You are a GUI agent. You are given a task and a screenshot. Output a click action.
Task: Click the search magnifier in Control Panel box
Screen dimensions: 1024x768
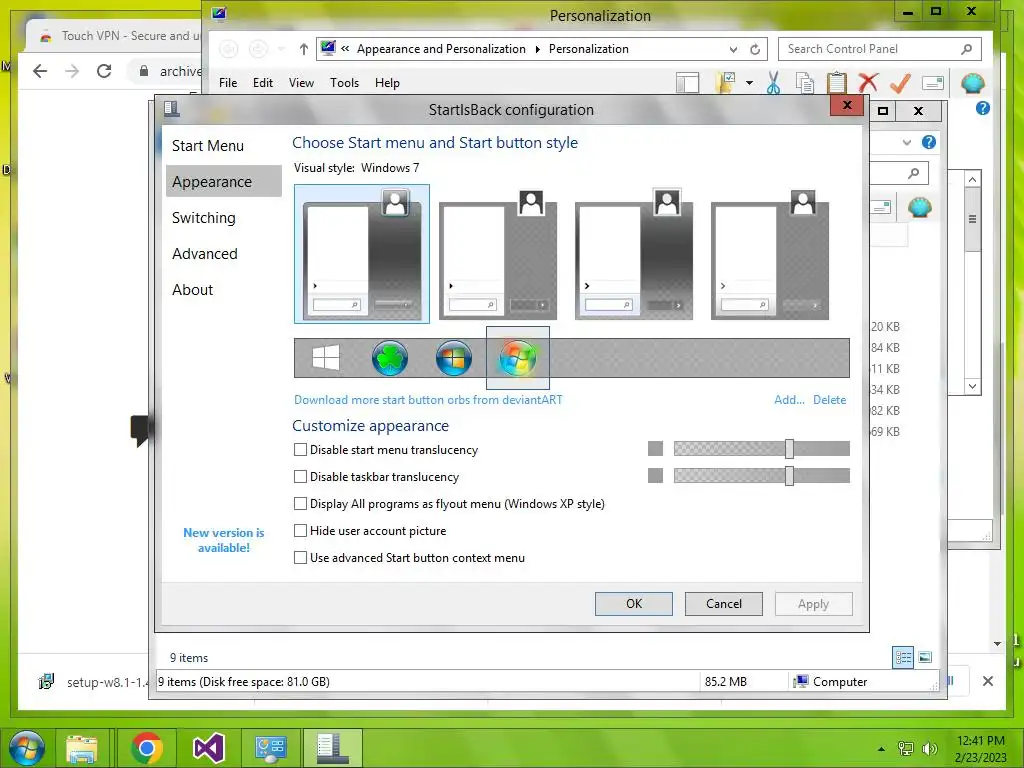coord(967,49)
